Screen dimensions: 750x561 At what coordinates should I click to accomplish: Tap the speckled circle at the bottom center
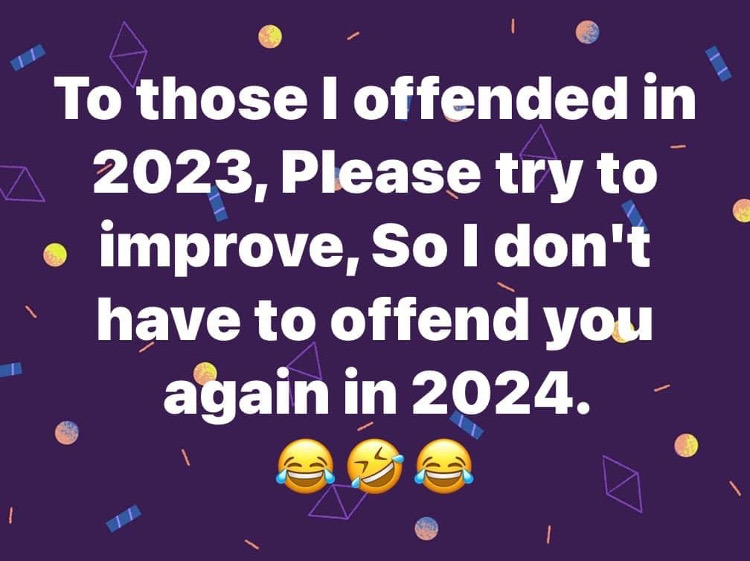tap(426, 528)
